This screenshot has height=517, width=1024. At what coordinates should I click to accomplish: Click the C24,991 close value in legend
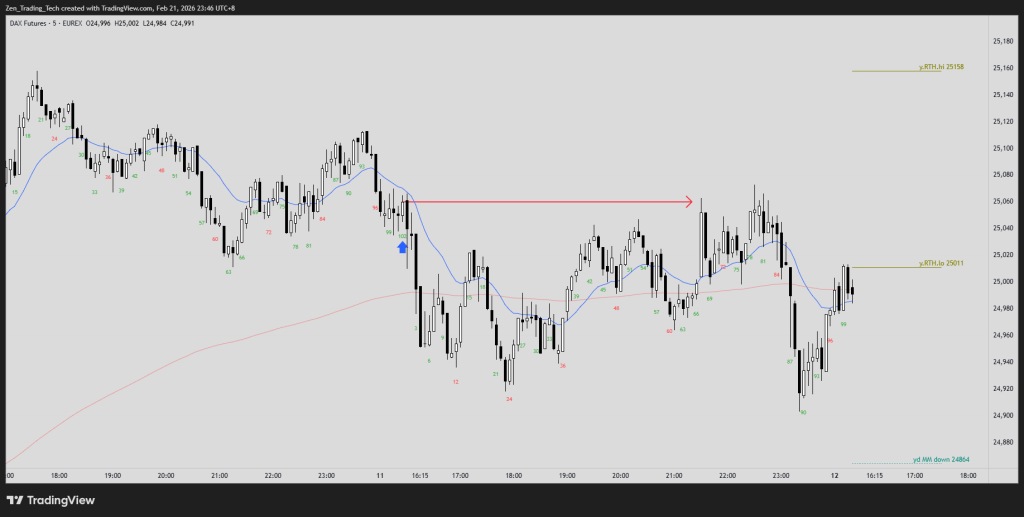pos(181,23)
